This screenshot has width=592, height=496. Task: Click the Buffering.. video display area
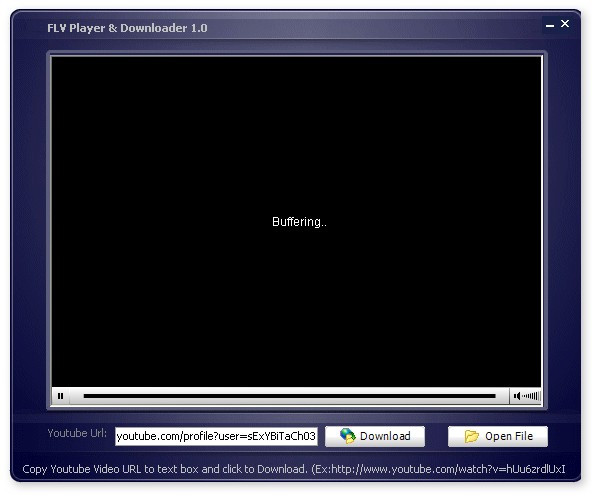click(296, 222)
